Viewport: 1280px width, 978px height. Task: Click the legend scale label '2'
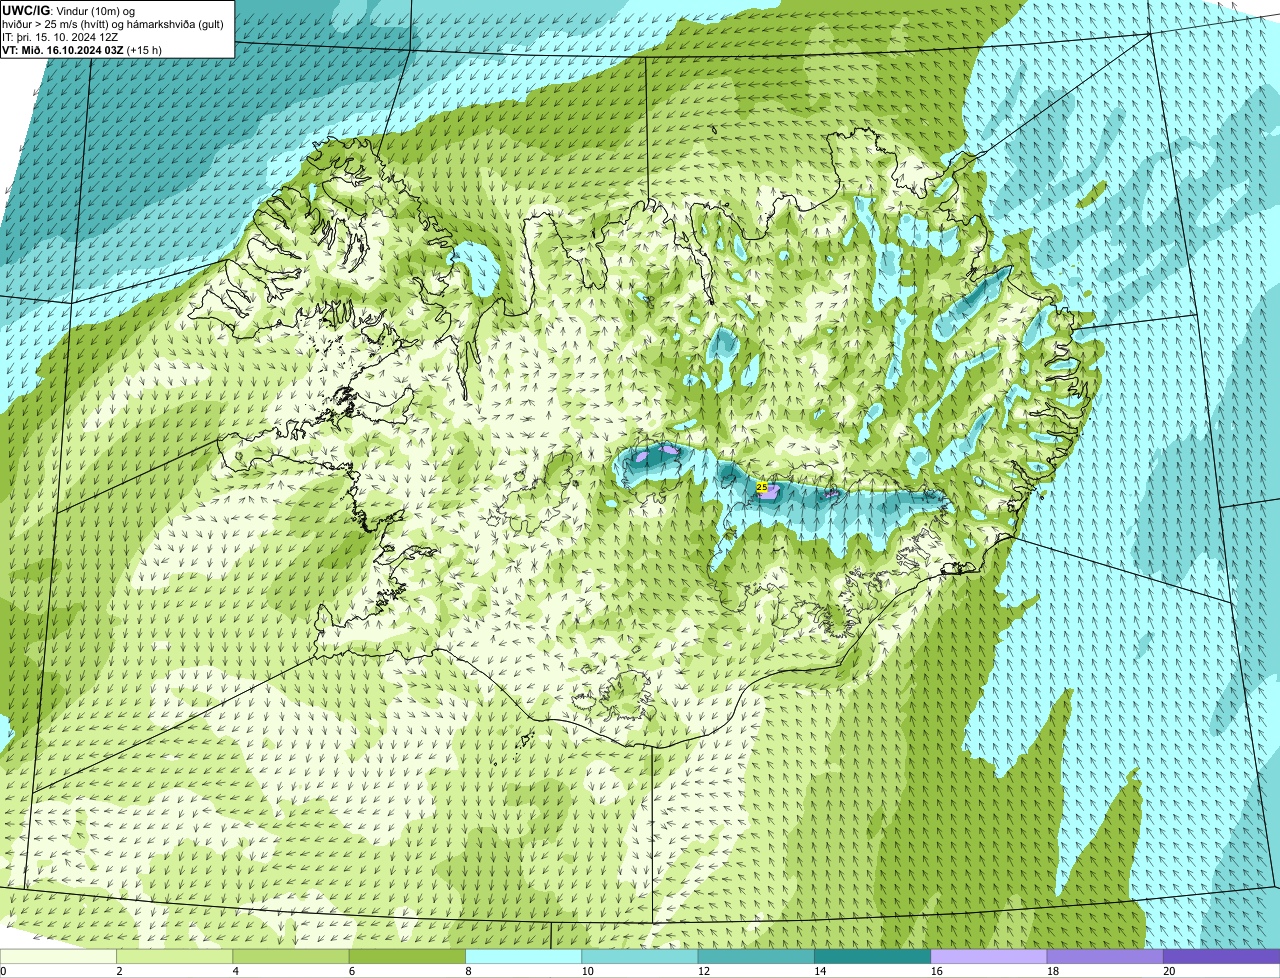119,971
